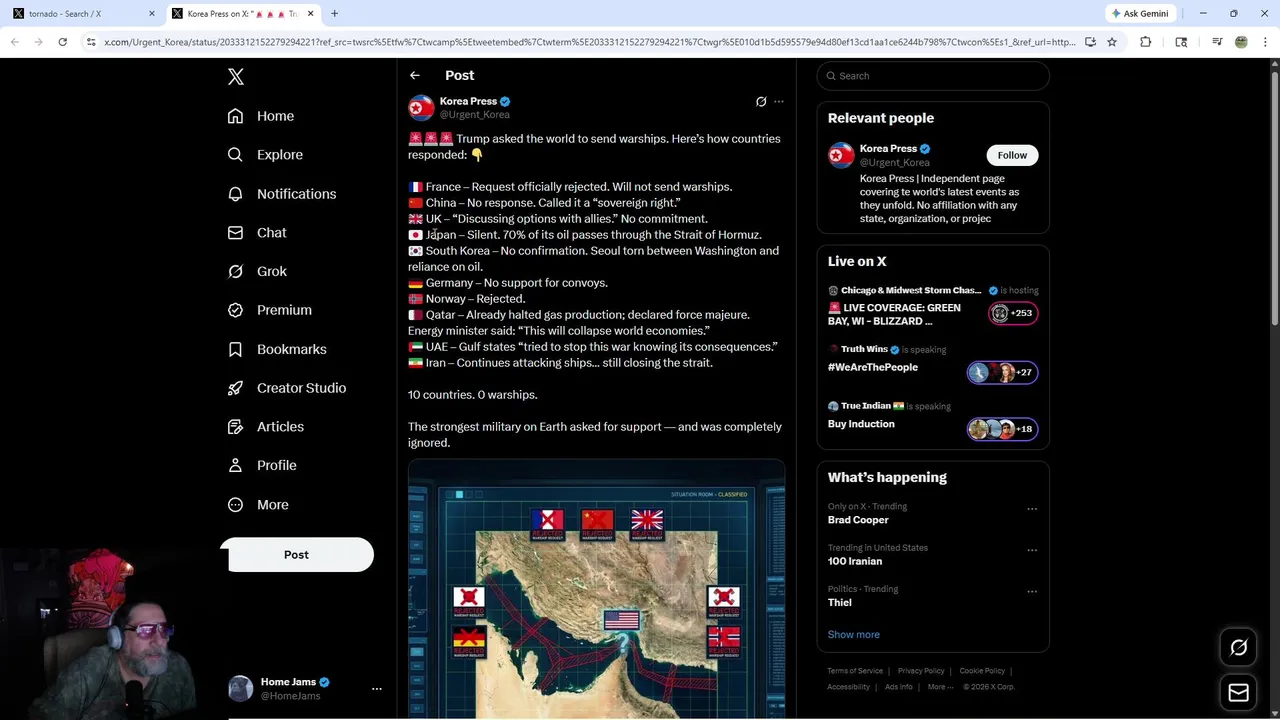Open the #WeAreThePeople live space
Image resolution: width=1280 pixels, height=720 pixels.
coord(873,367)
